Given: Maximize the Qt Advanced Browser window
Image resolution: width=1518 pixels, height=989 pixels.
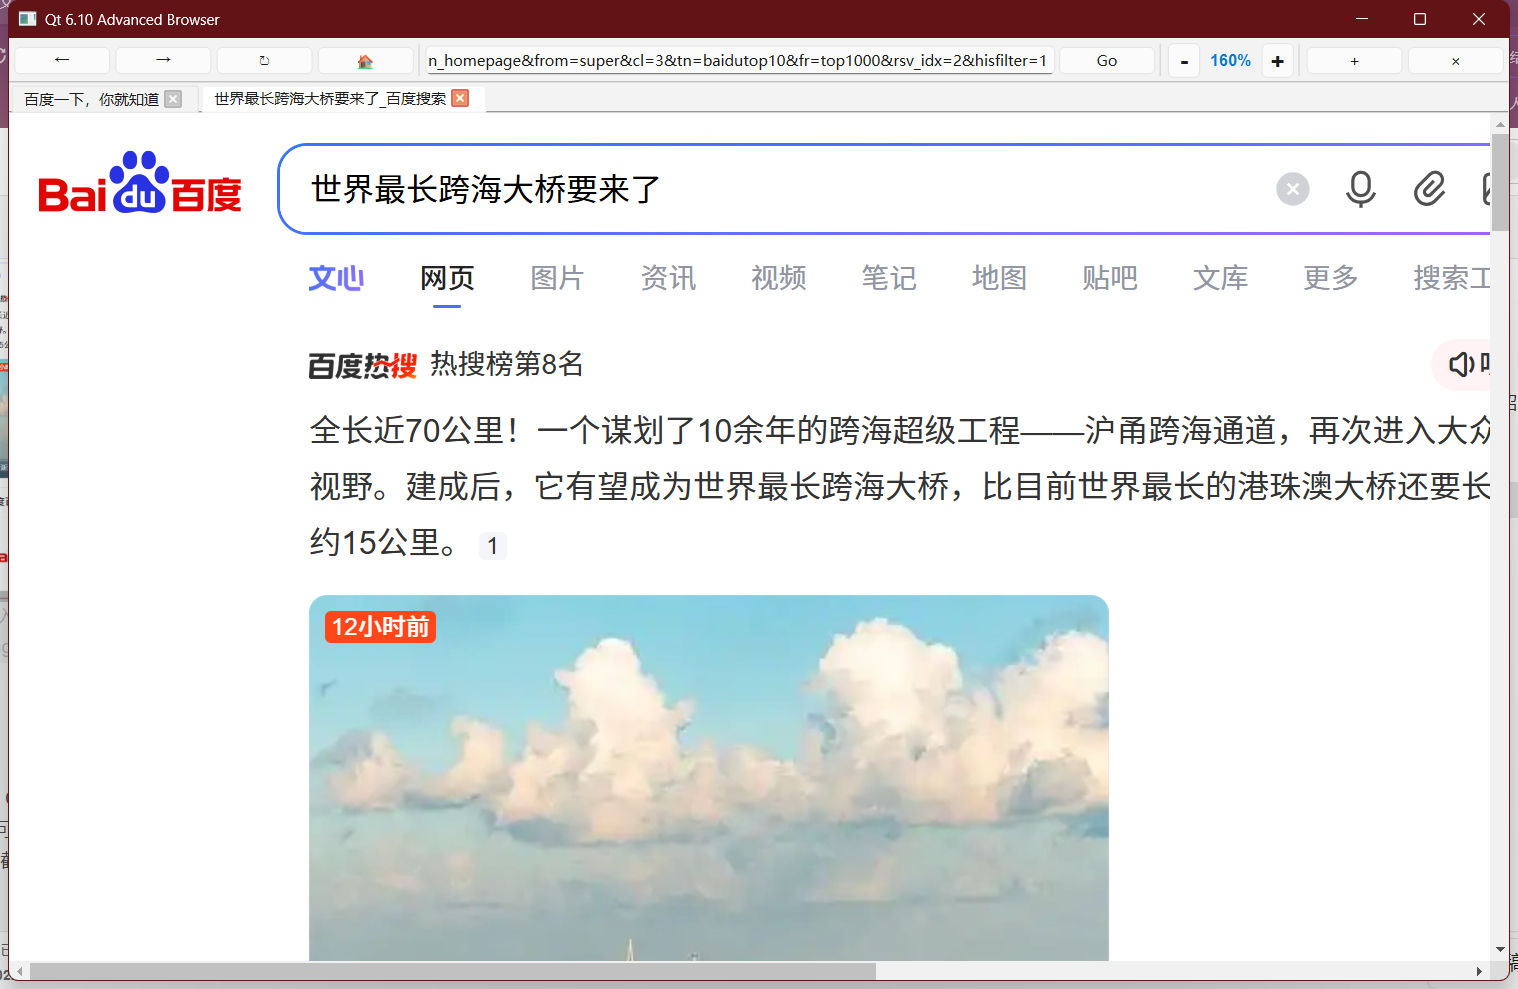Looking at the screenshot, I should (1419, 19).
